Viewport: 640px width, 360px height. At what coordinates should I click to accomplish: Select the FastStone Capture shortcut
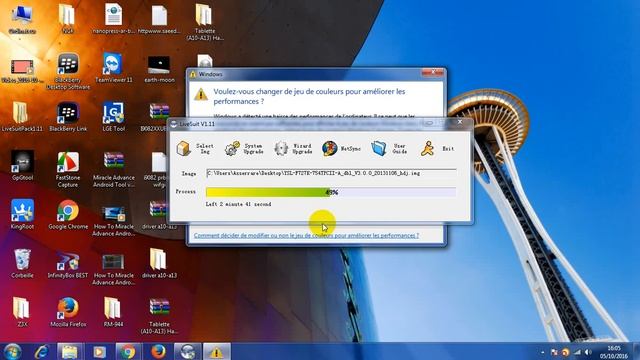[68, 169]
